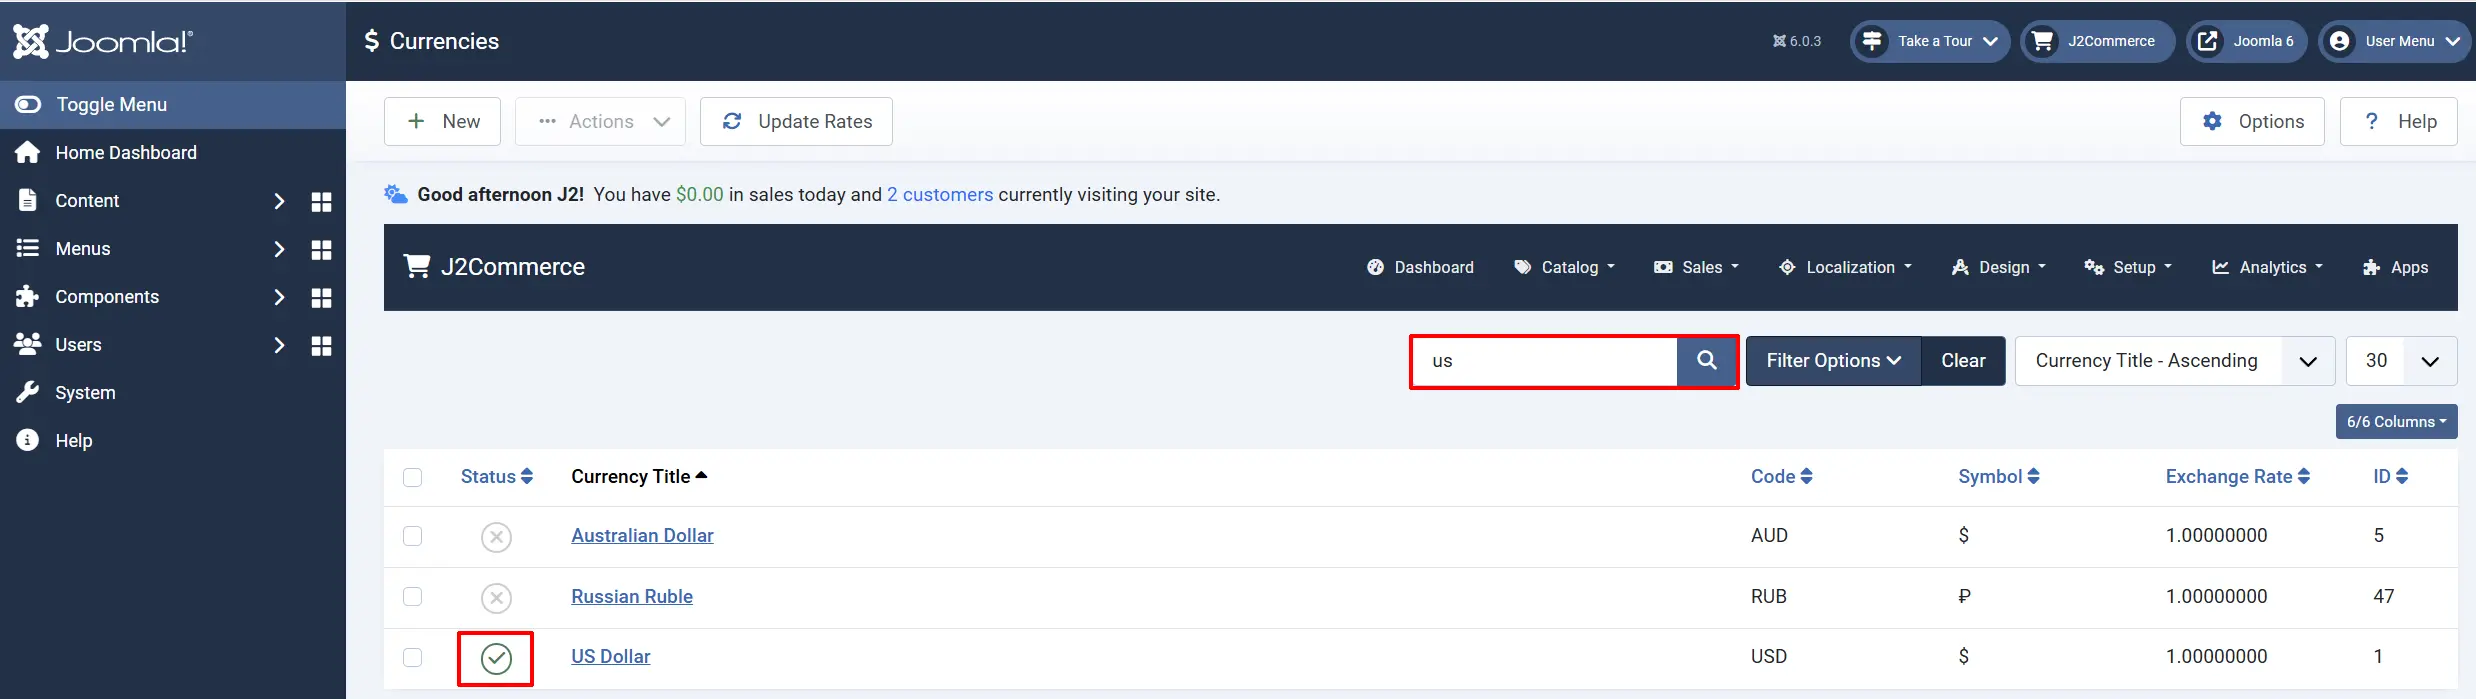This screenshot has height=699, width=2476.
Task: Open the Russian Ruble currency
Action: (632, 597)
